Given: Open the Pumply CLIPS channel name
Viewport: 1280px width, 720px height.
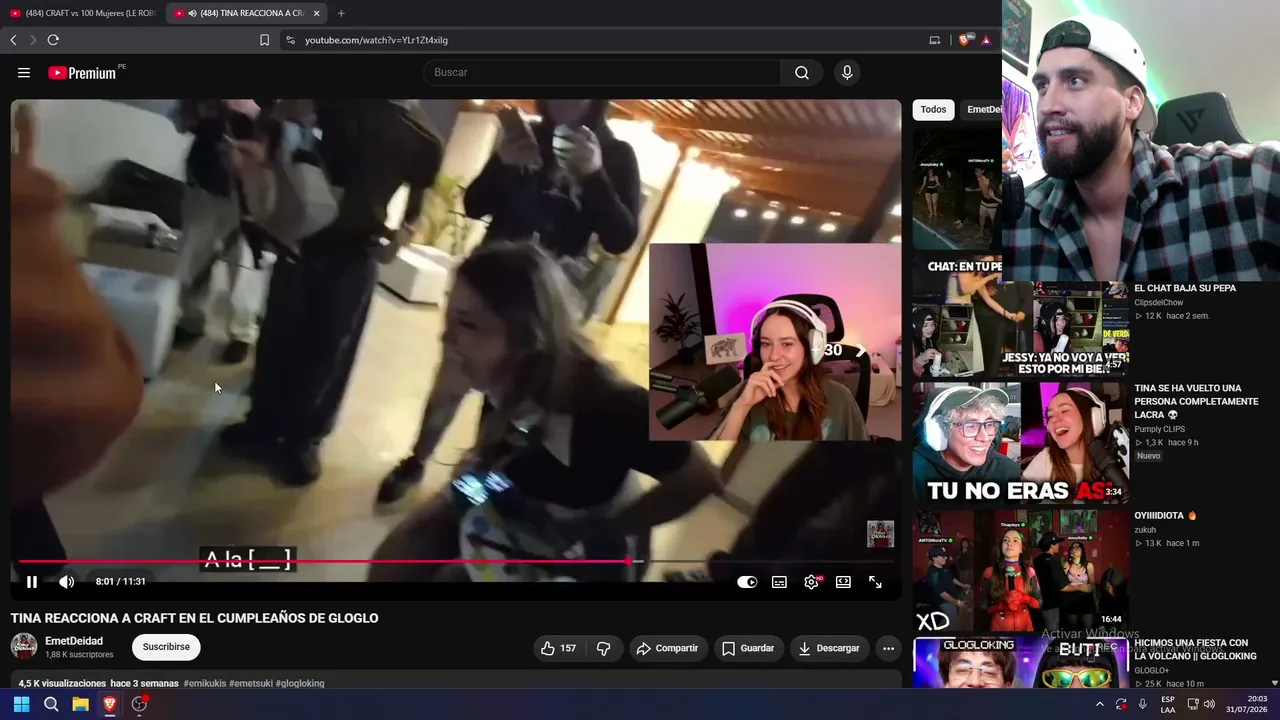Looking at the screenshot, I should pyautogui.click(x=1159, y=429).
